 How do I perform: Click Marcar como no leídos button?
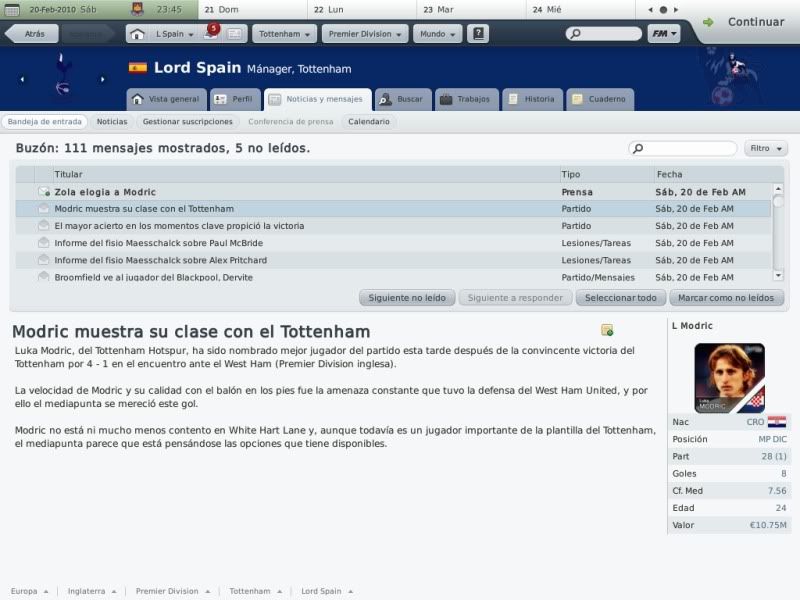pyautogui.click(x=727, y=297)
